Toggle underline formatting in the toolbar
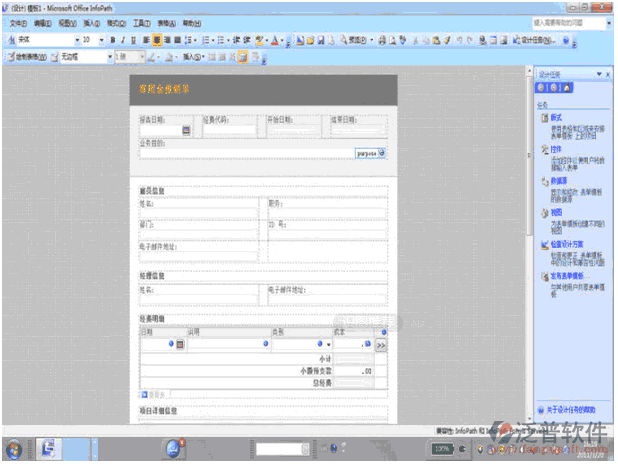The height and width of the screenshot is (465, 618). pyautogui.click(x=134, y=40)
